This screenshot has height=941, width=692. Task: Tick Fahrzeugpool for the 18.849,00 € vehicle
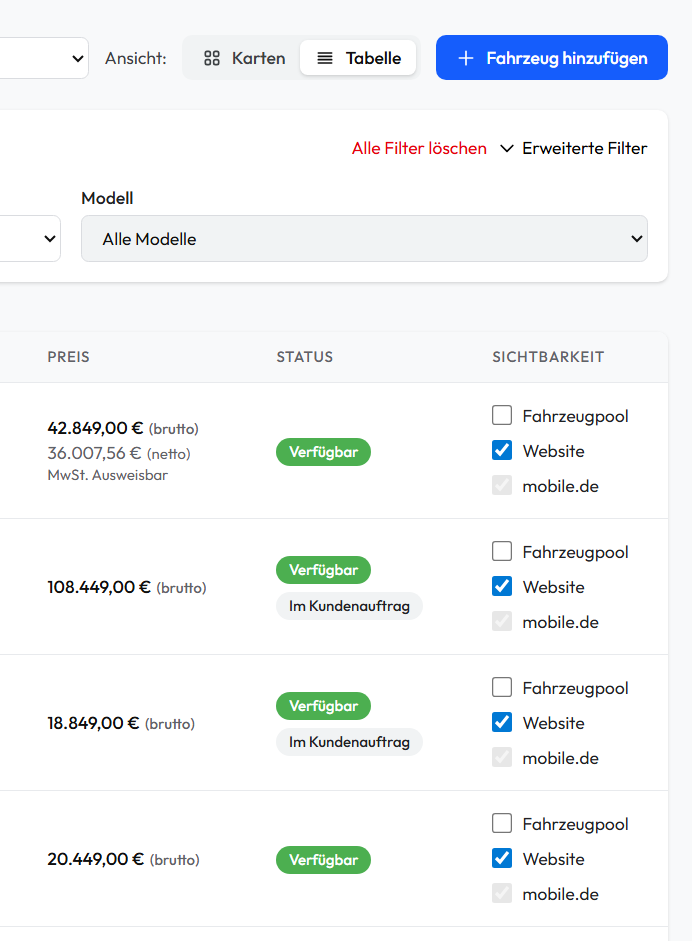click(x=502, y=687)
